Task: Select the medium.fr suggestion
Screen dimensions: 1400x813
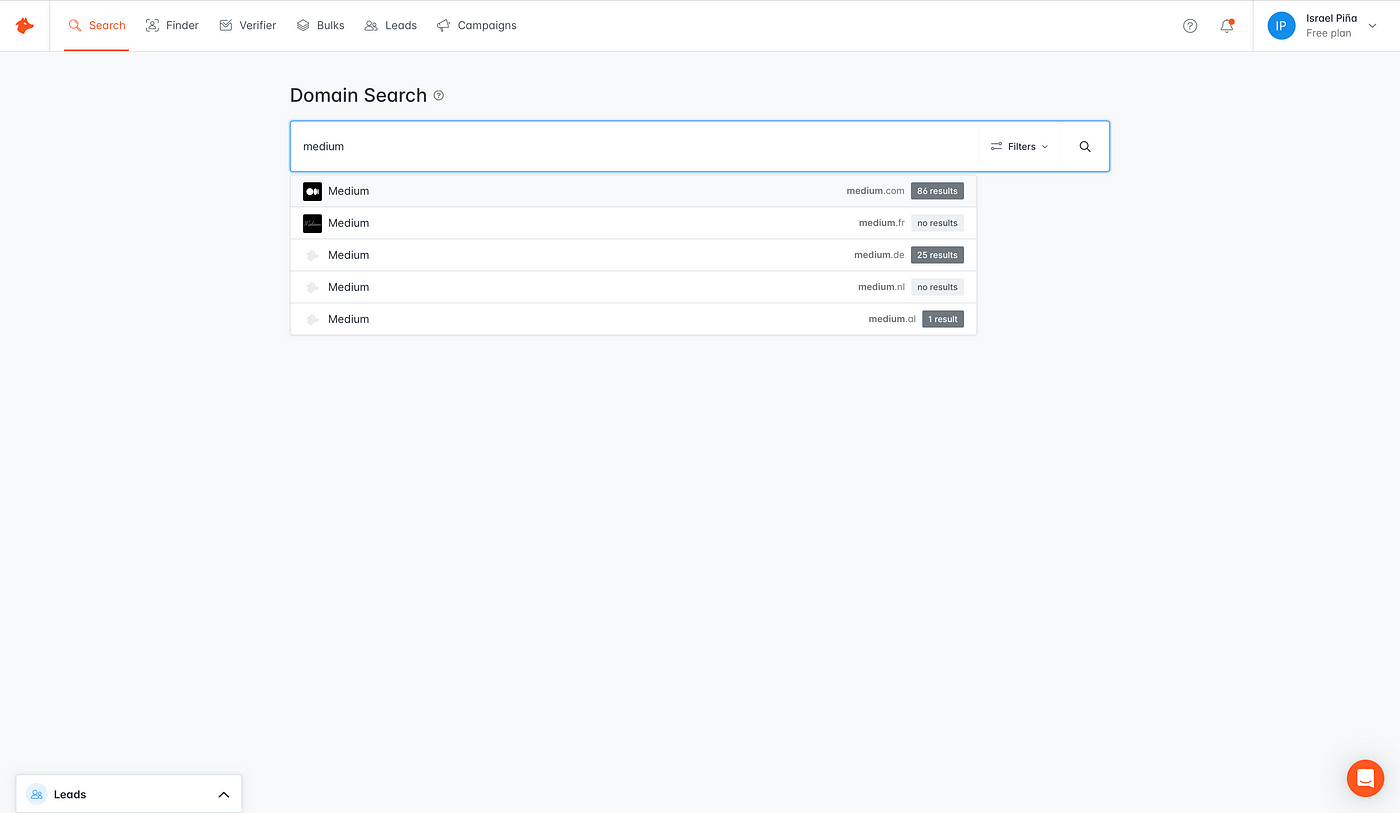Action: pos(633,223)
